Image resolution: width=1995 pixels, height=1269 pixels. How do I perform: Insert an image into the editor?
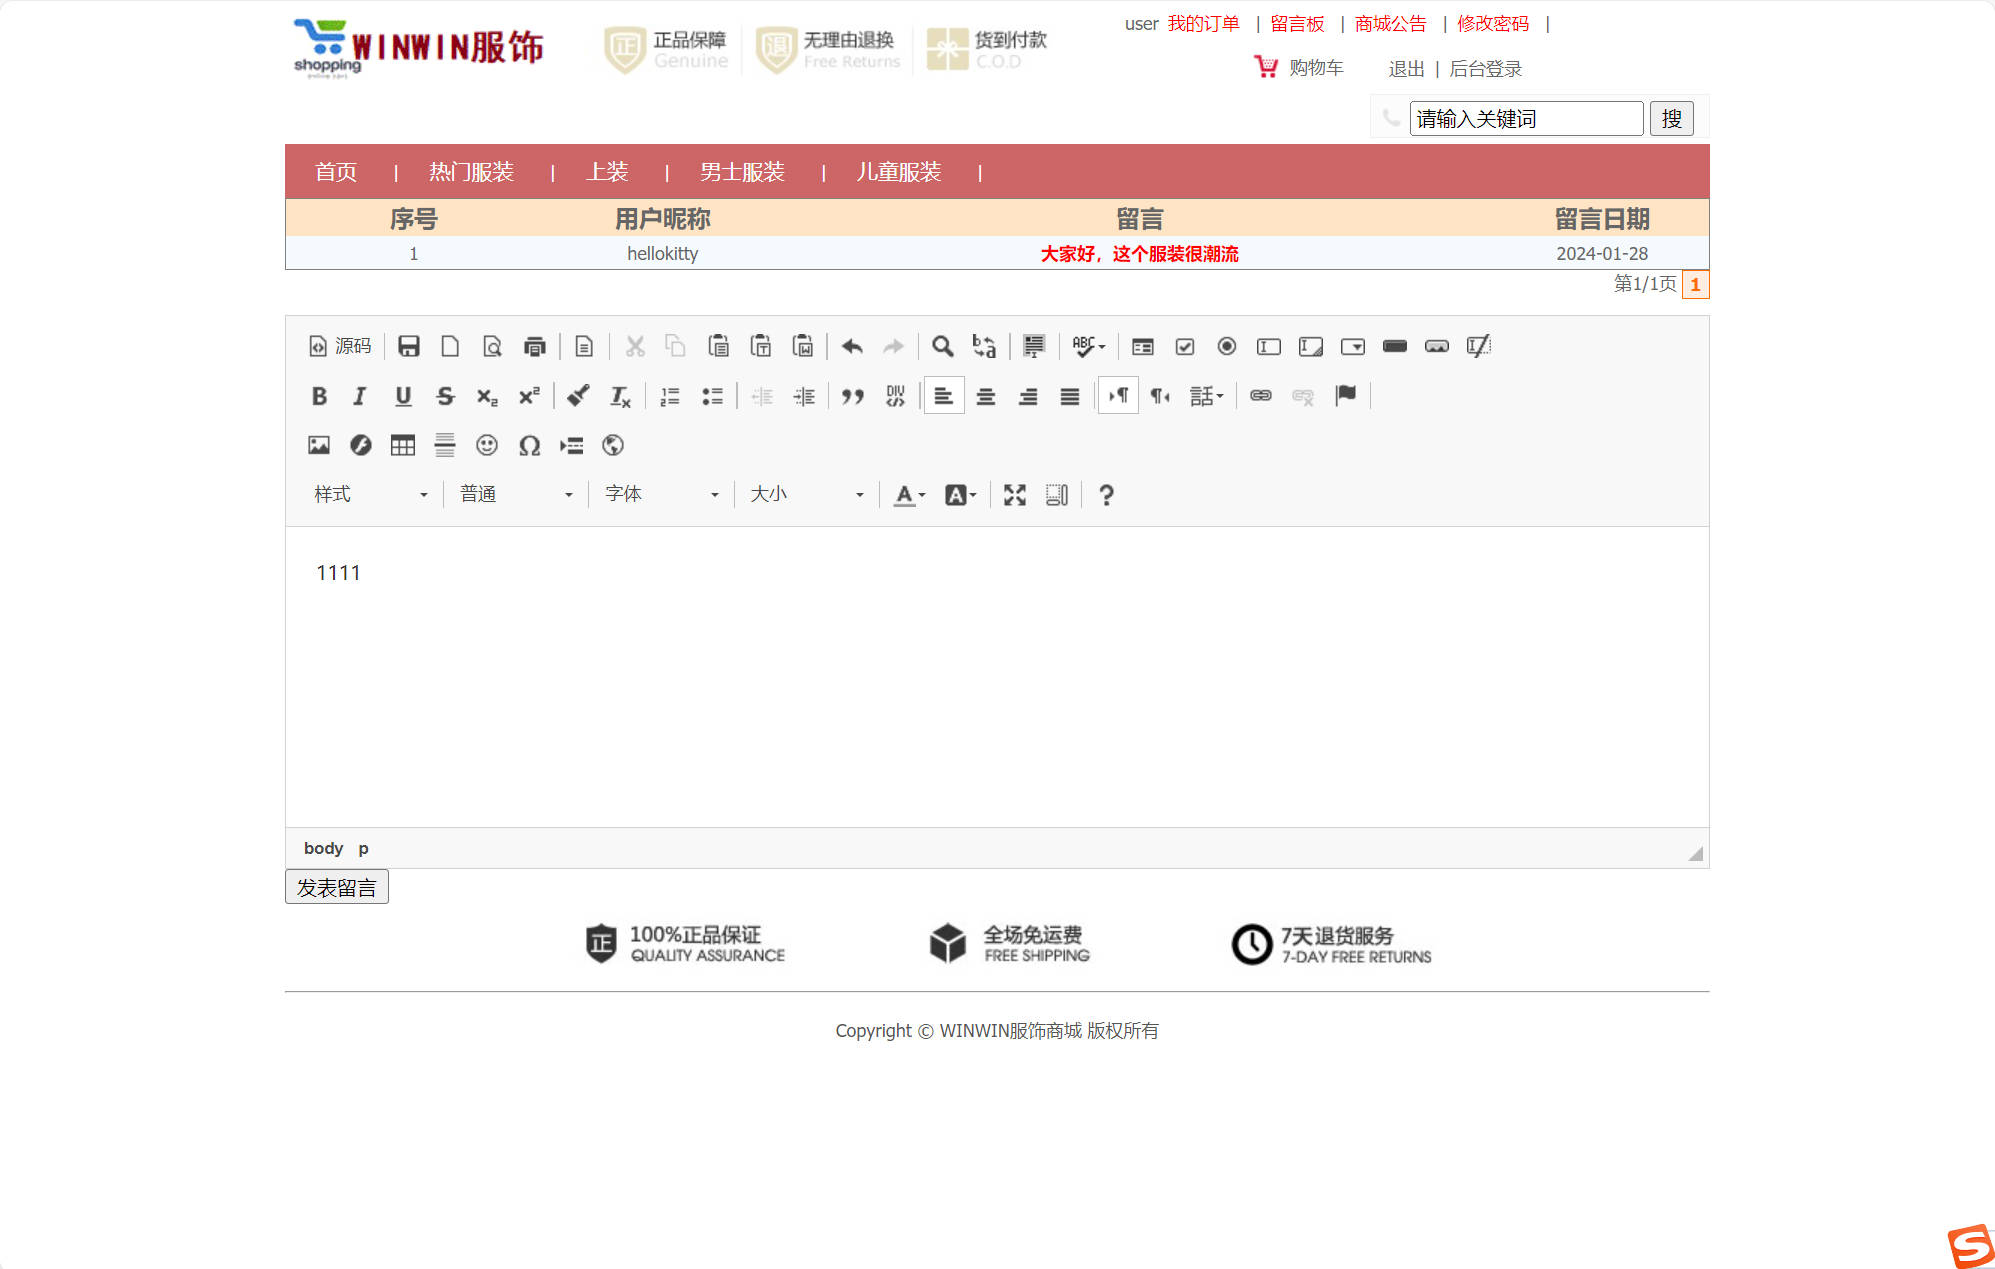click(319, 446)
